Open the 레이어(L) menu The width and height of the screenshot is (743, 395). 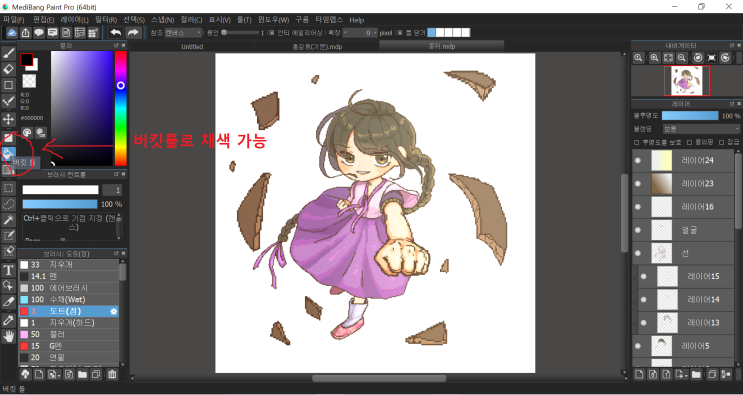coord(74,20)
